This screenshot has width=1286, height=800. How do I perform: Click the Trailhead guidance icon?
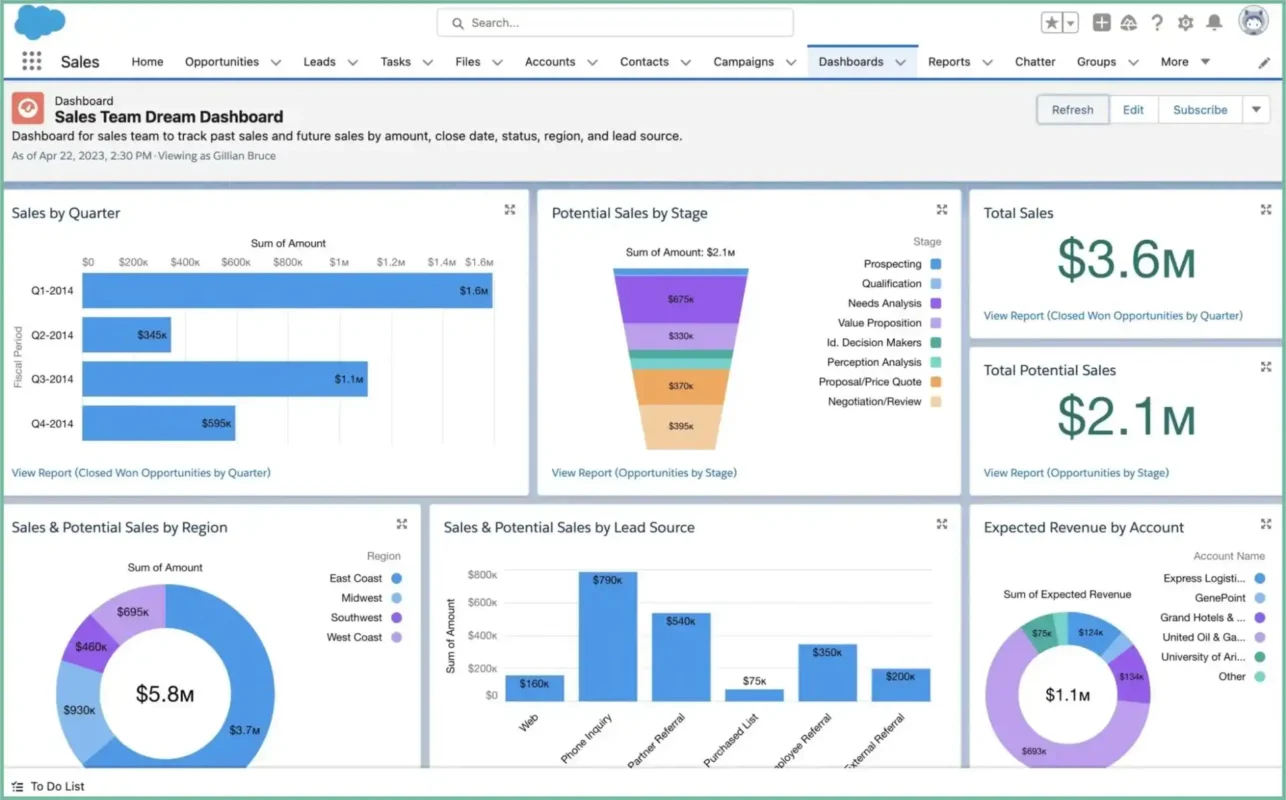point(1129,22)
